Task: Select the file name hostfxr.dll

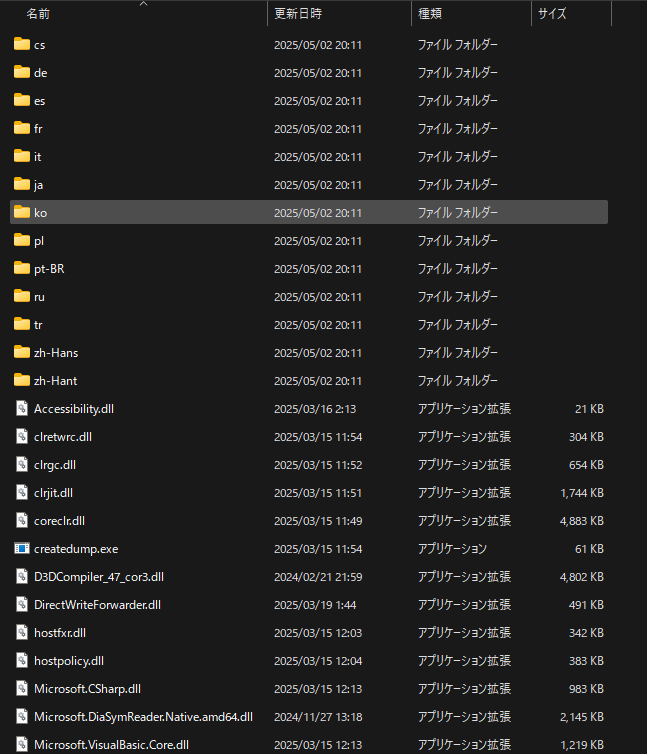Action: (x=60, y=633)
